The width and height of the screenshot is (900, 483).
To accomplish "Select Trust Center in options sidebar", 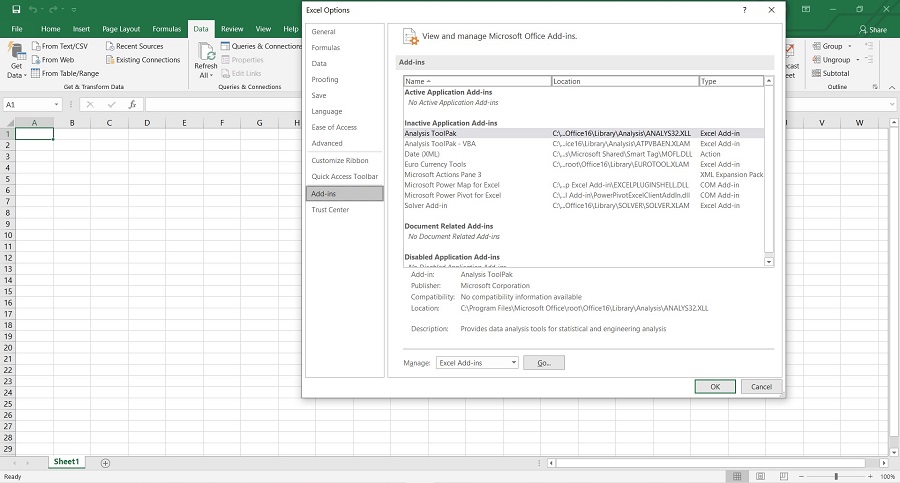I will click(330, 210).
